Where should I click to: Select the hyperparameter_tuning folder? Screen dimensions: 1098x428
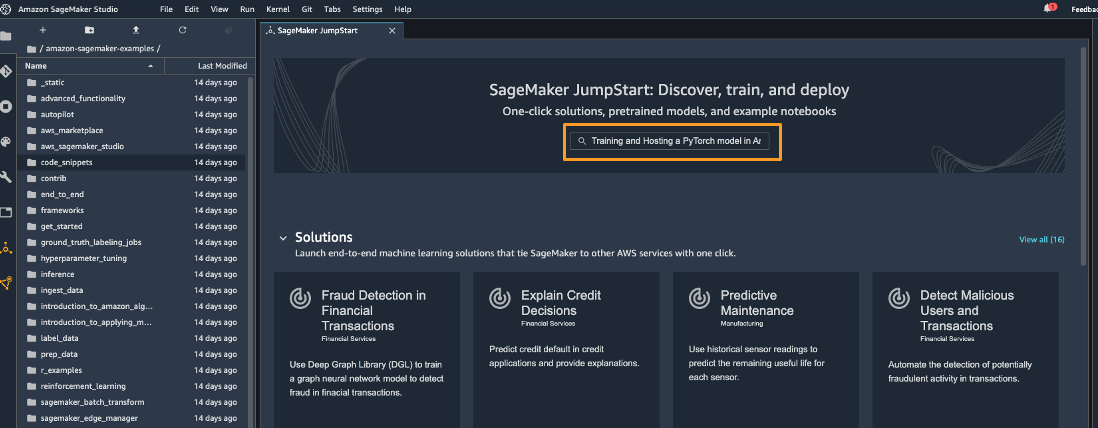click(133, 258)
